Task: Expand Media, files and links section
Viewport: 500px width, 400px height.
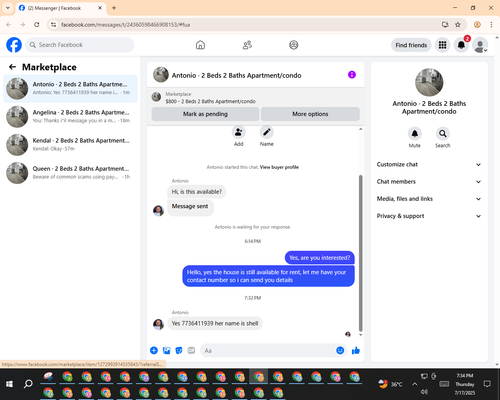Action: coord(429,199)
